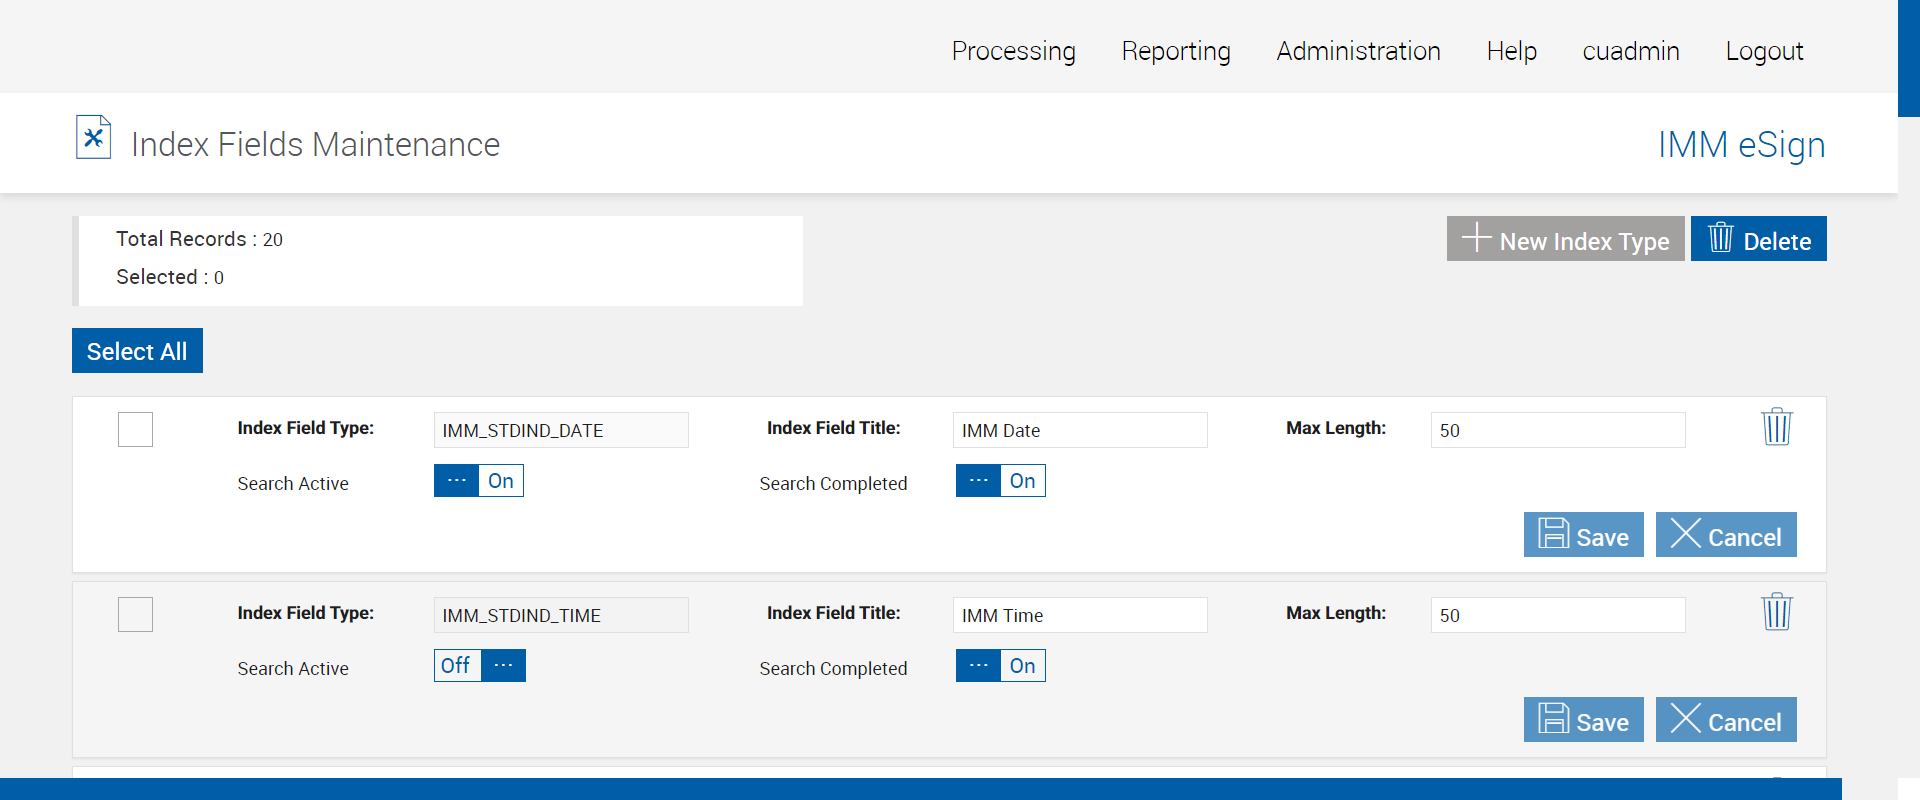Click the trash icon in IMM Time row
This screenshot has width=1920, height=800.
coord(1776,612)
